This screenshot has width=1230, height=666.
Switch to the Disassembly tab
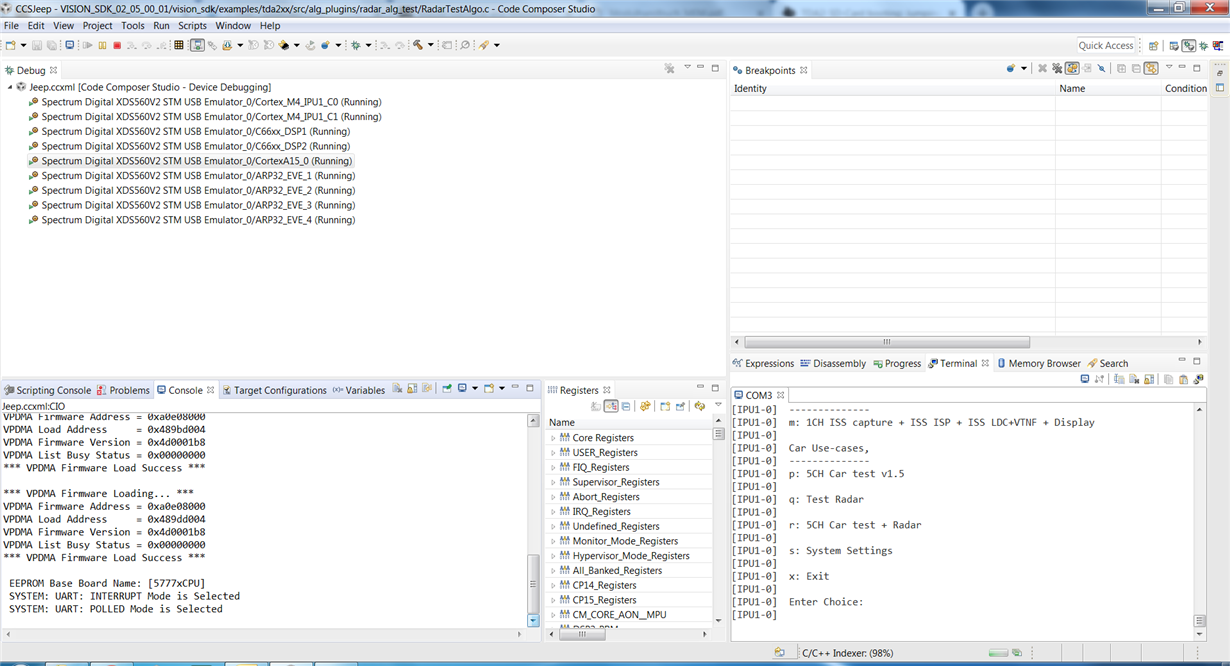[x=832, y=363]
